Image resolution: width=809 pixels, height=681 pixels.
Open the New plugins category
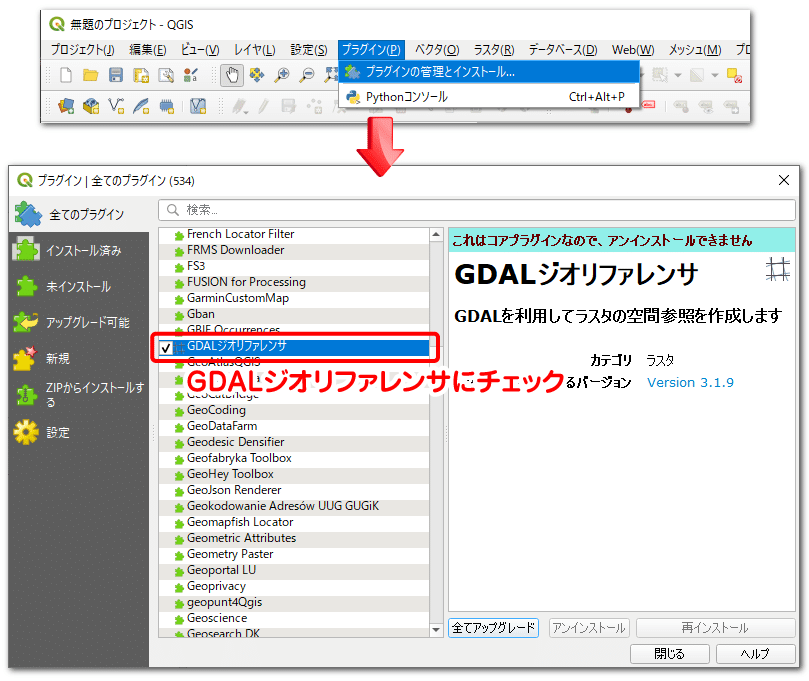coord(79,359)
